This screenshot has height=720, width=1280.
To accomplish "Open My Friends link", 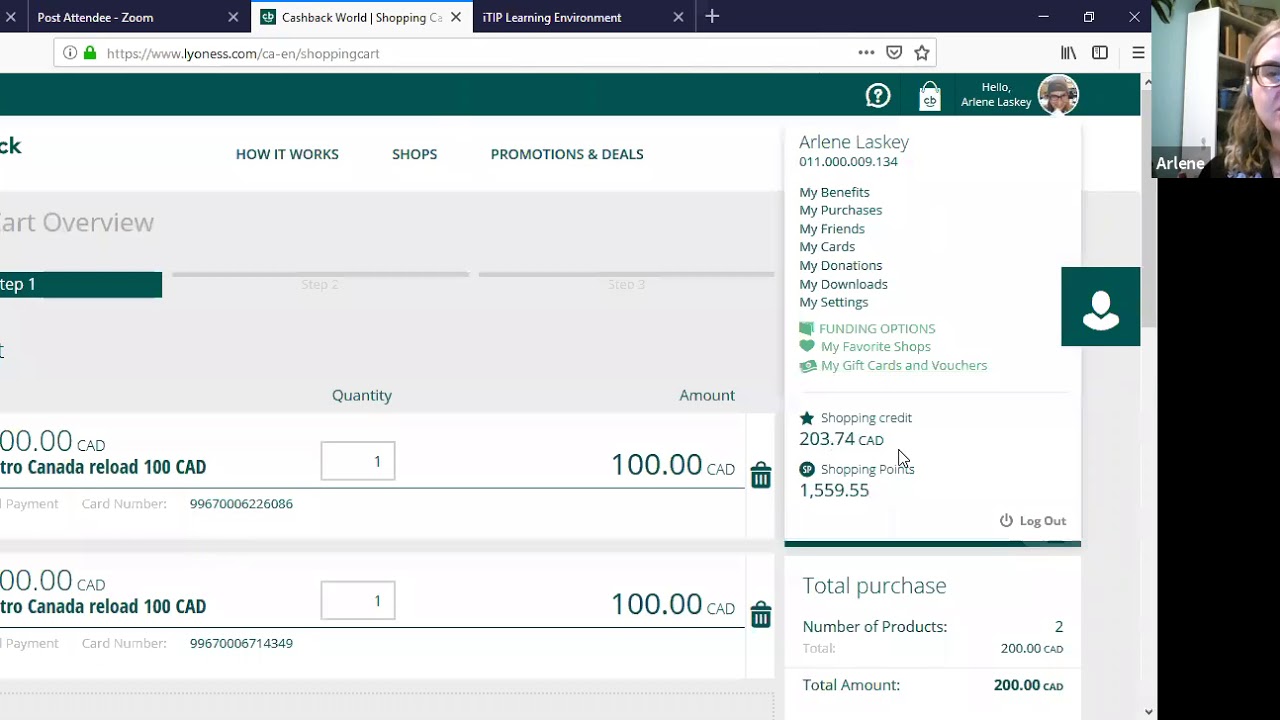I will 832,229.
